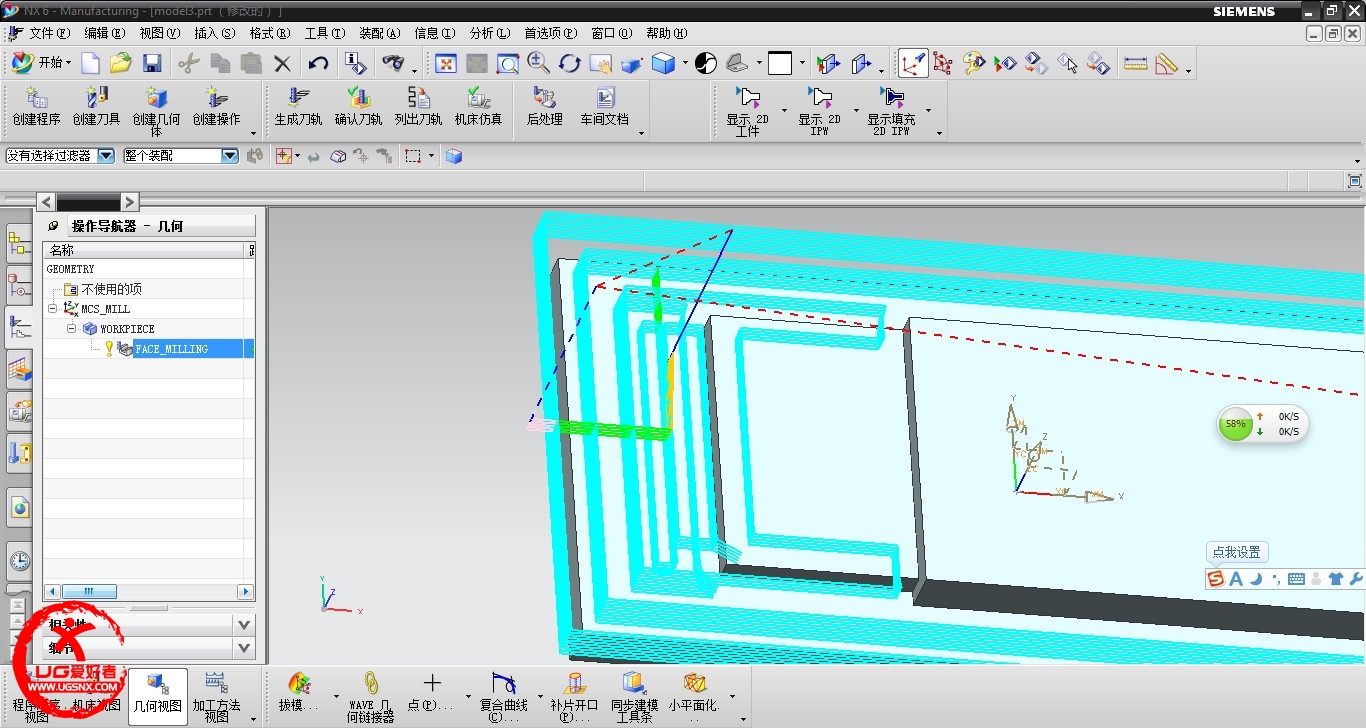Image resolution: width=1366 pixels, height=728 pixels.
Task: Click 显示填充 2D IPW icon
Action: pos(892,97)
